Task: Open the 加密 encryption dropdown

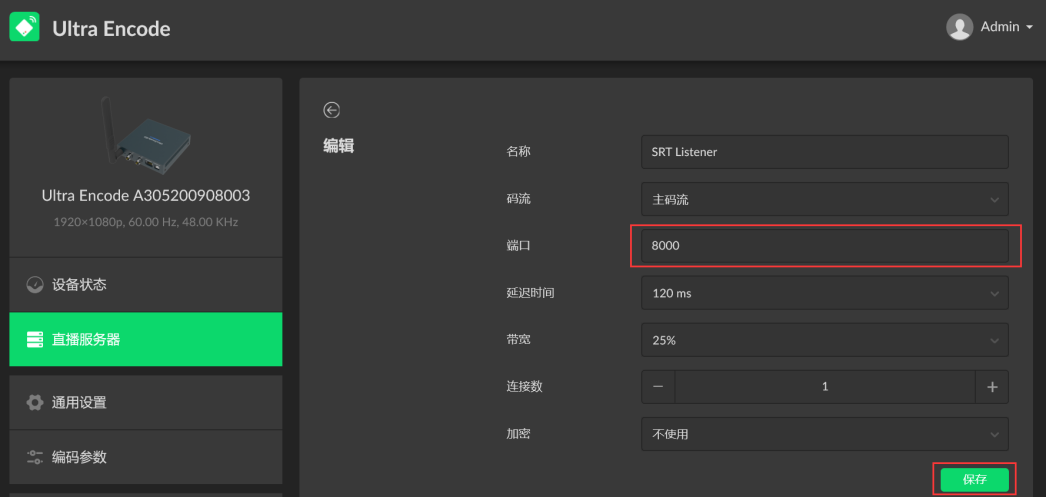Action: [x=824, y=434]
